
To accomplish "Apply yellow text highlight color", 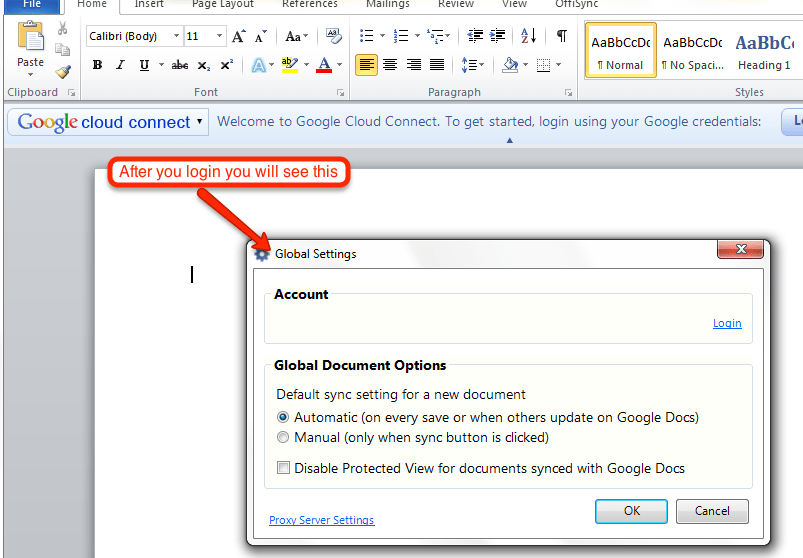I will (x=290, y=65).
